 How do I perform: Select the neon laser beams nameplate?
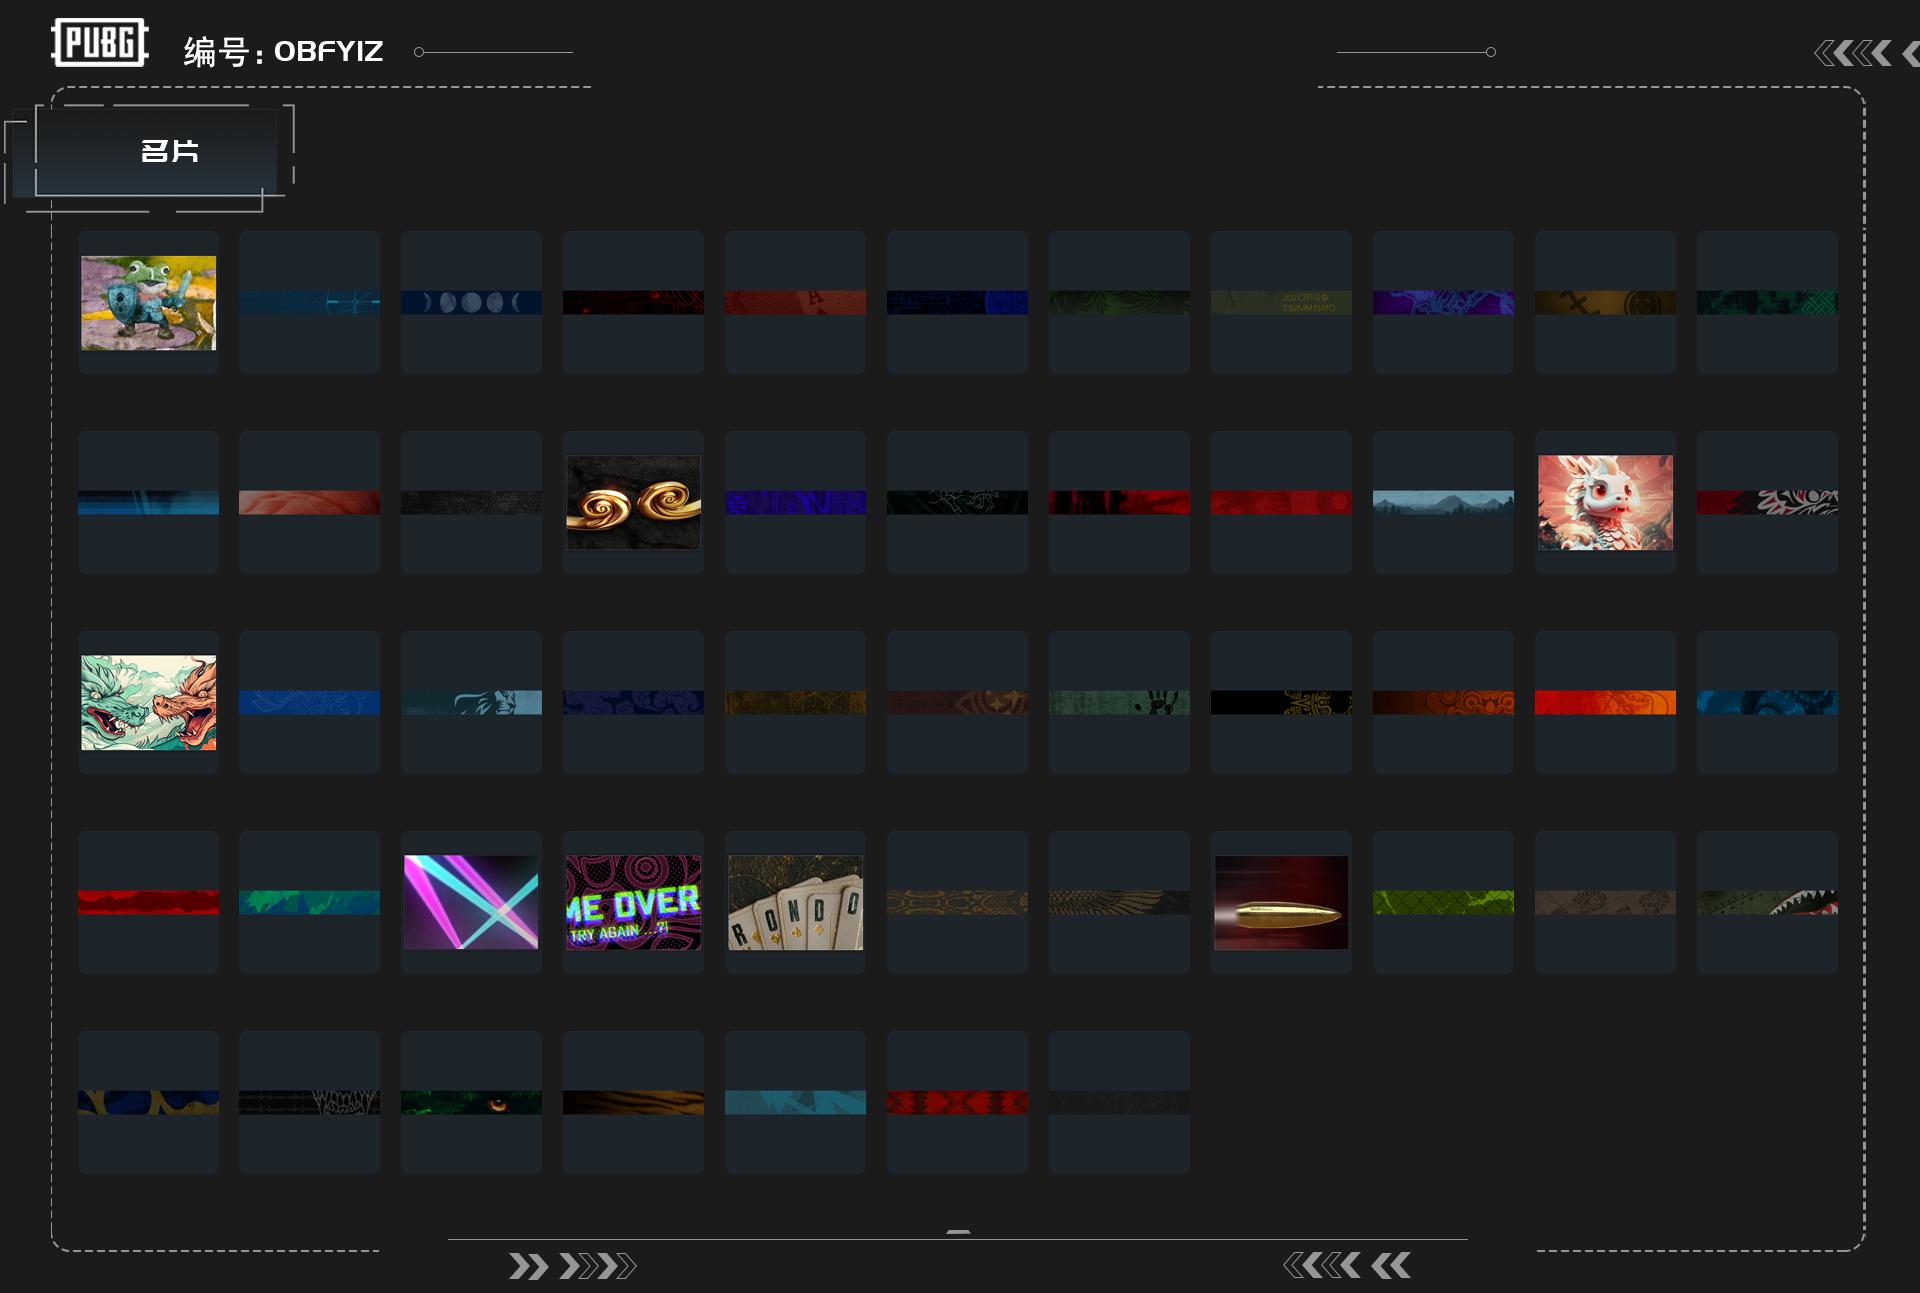click(x=471, y=902)
